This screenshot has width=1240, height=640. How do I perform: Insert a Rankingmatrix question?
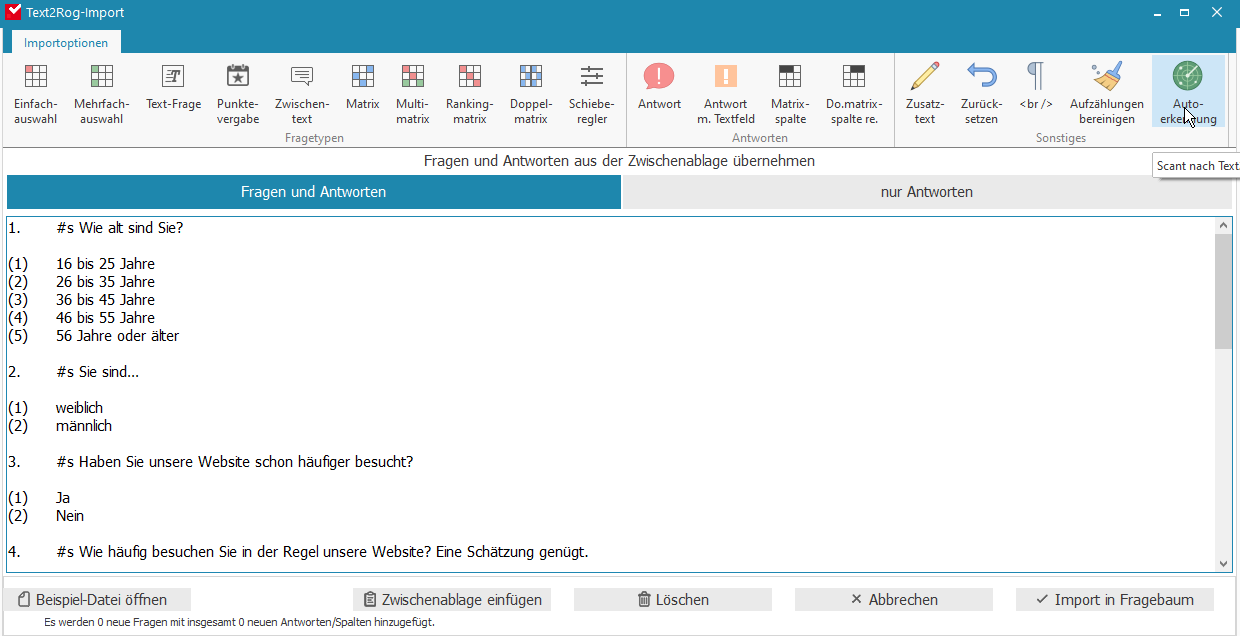click(x=470, y=90)
